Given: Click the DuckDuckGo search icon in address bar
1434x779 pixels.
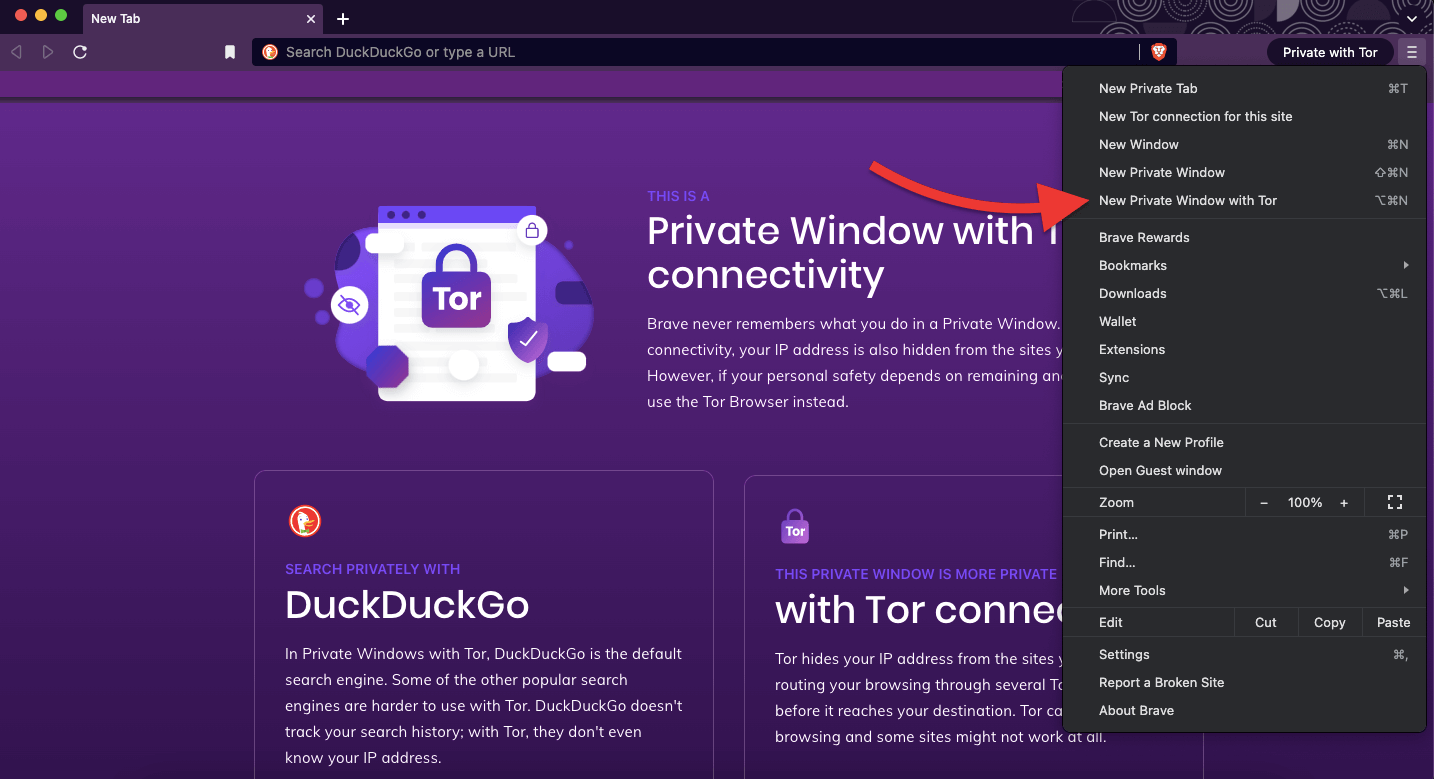Looking at the screenshot, I should tap(269, 51).
